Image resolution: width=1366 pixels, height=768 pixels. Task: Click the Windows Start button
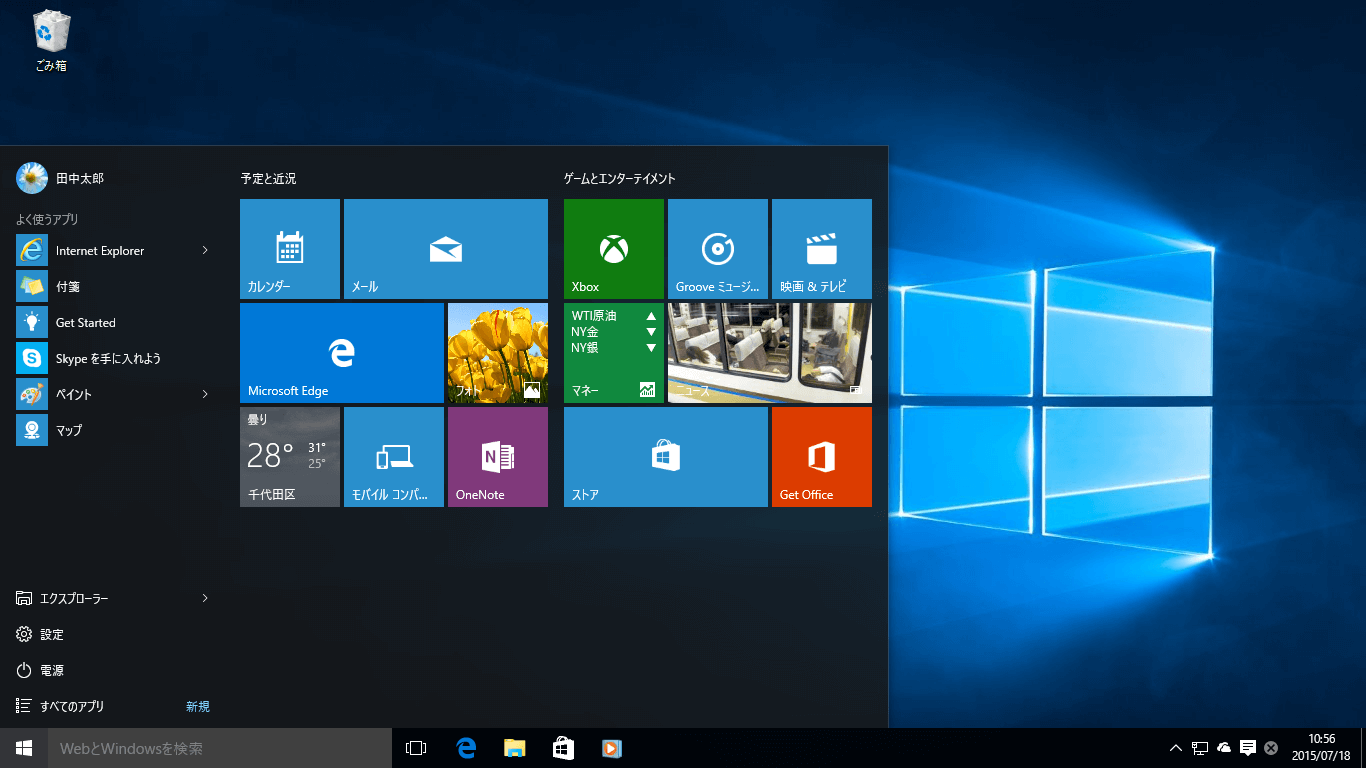[x=24, y=748]
